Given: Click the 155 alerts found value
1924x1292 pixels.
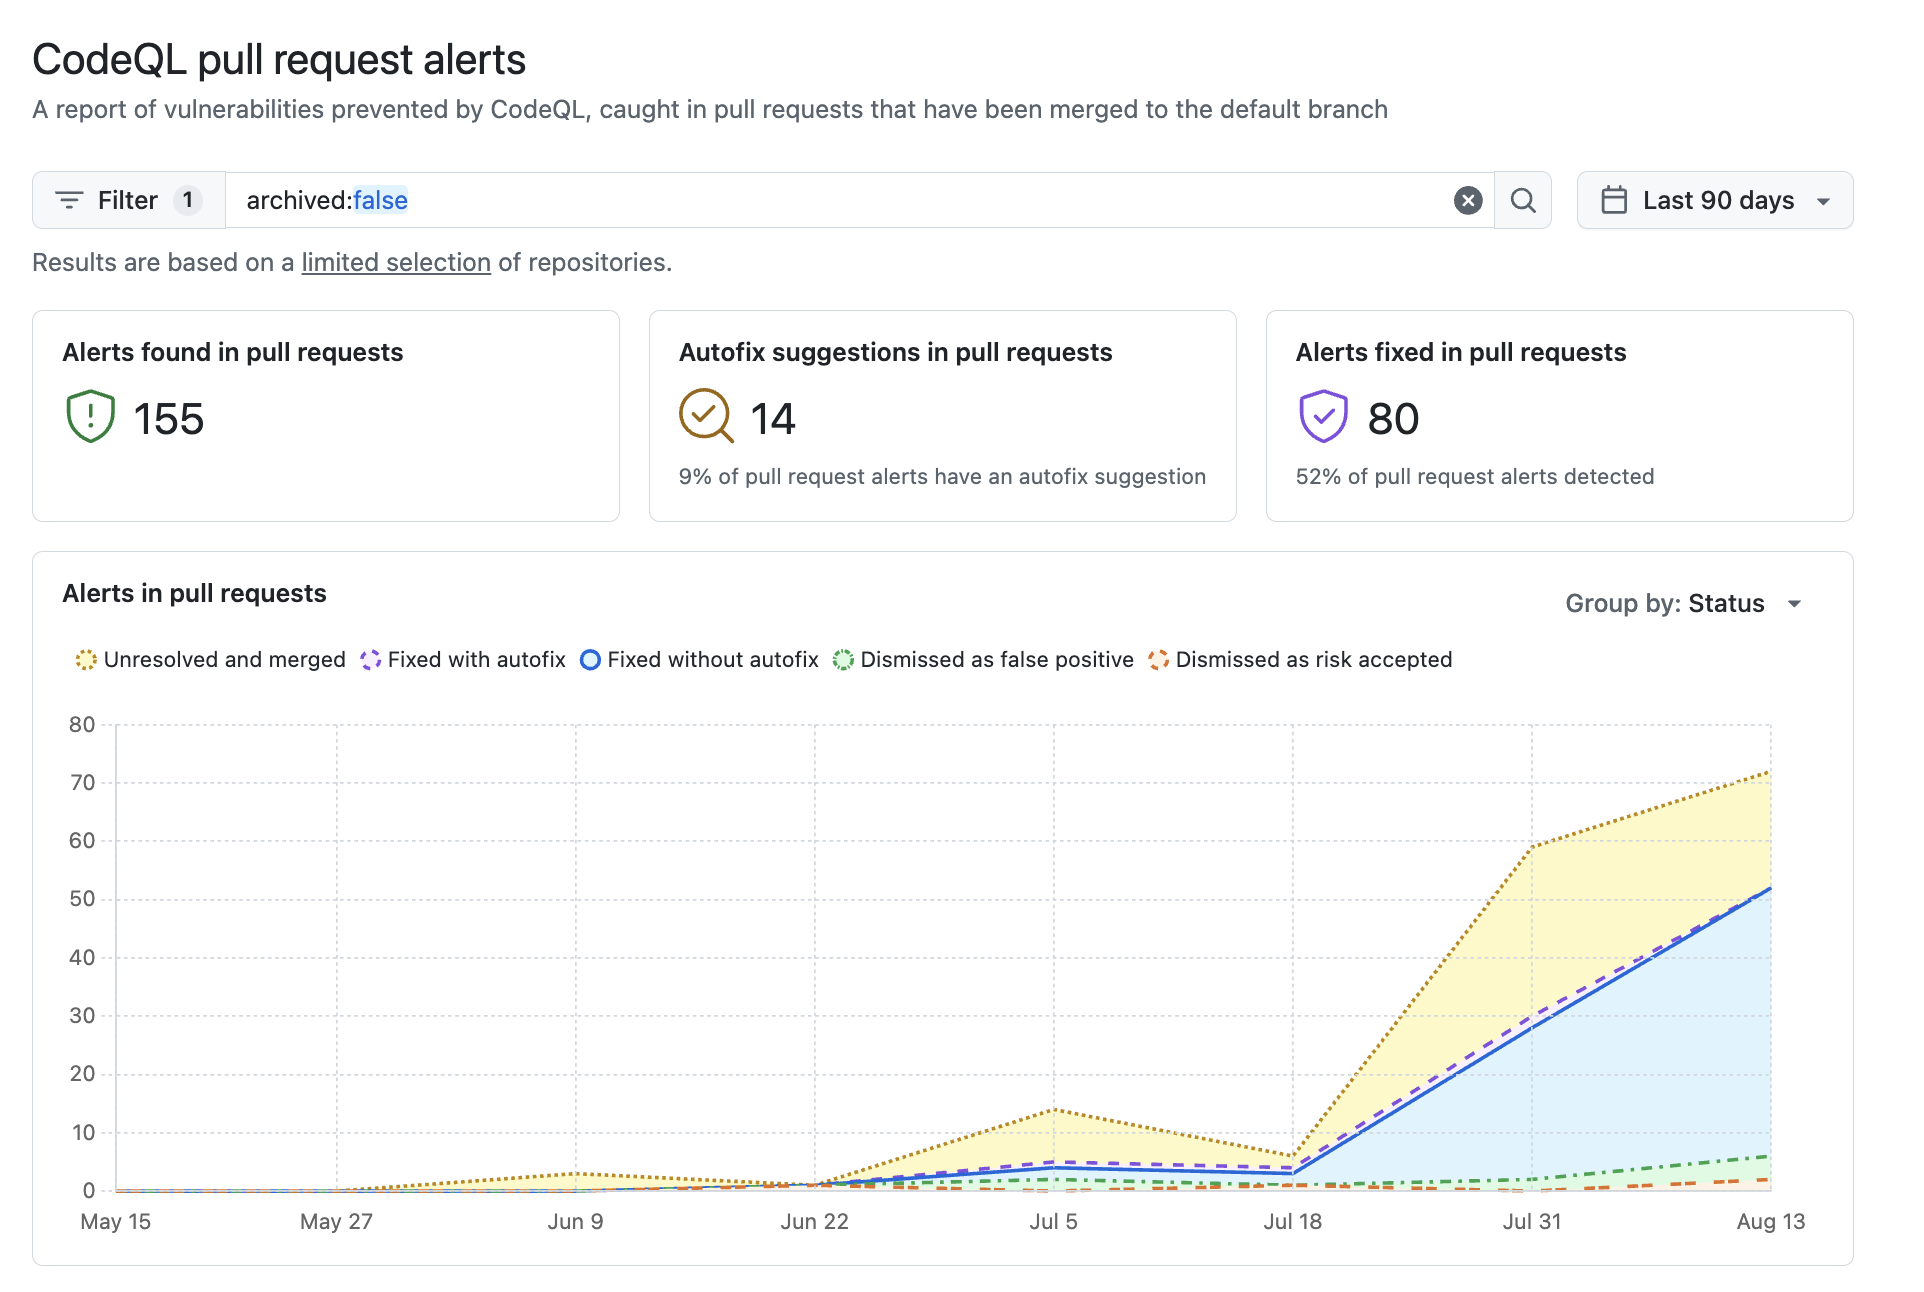Looking at the screenshot, I should click(x=168, y=419).
